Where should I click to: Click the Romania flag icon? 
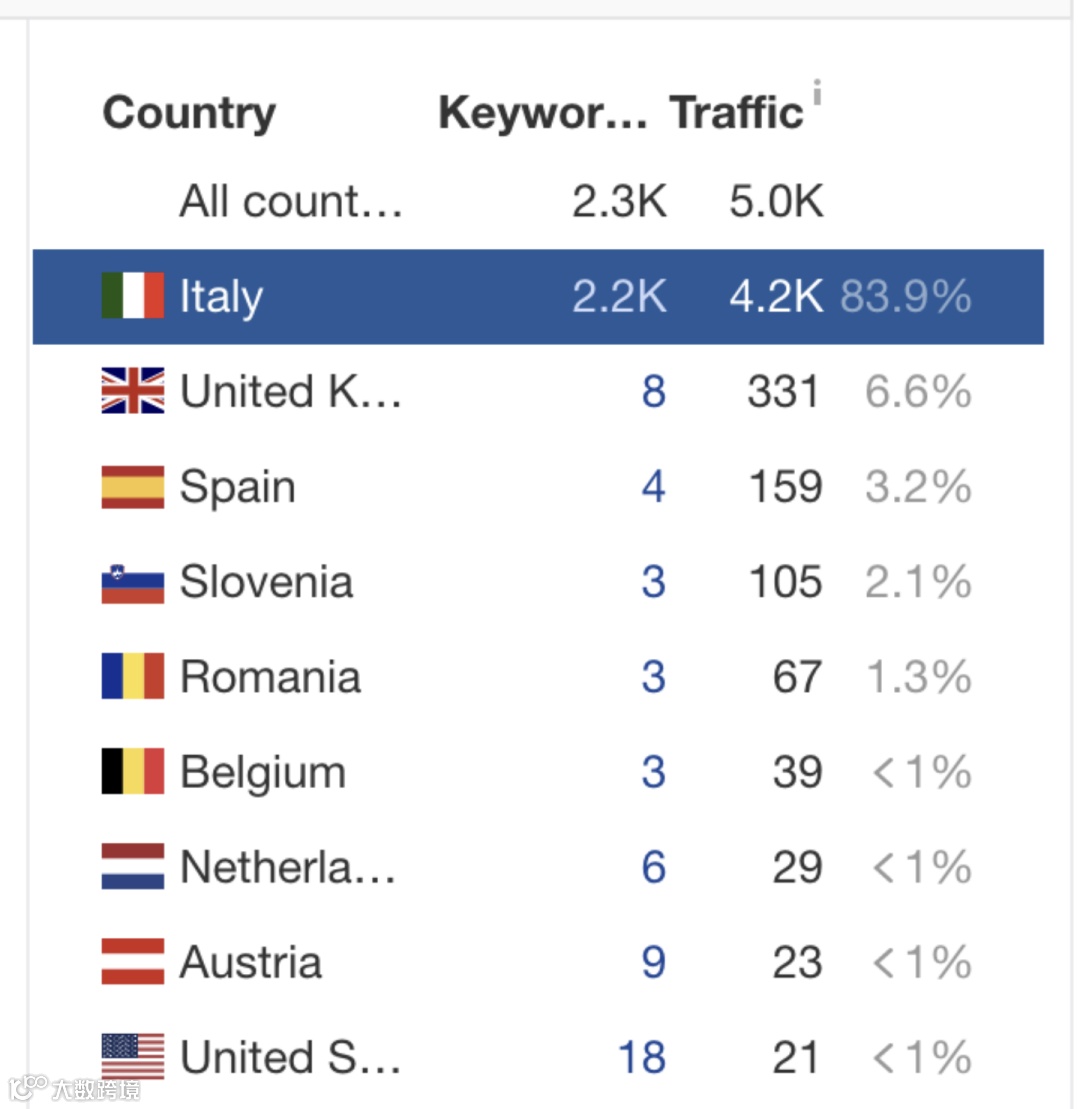(133, 676)
